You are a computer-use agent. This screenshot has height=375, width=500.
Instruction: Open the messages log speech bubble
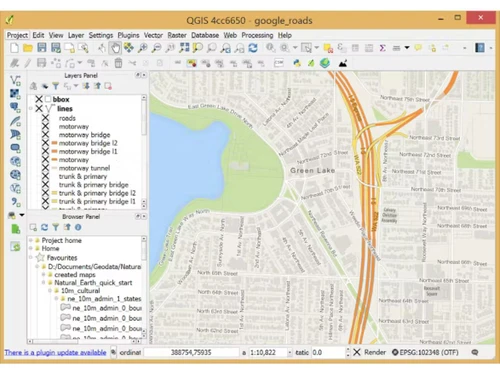coord(475,352)
